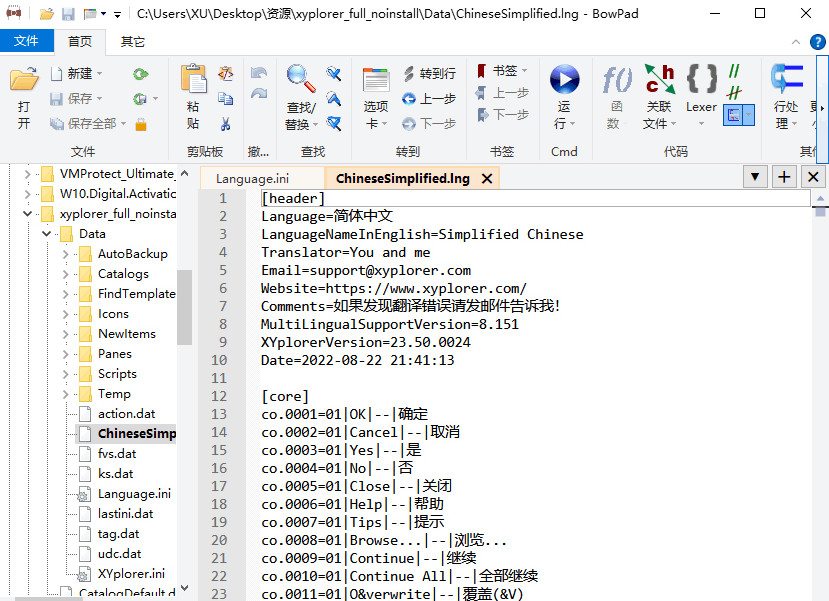Click the scissors cut icon

(x=226, y=124)
